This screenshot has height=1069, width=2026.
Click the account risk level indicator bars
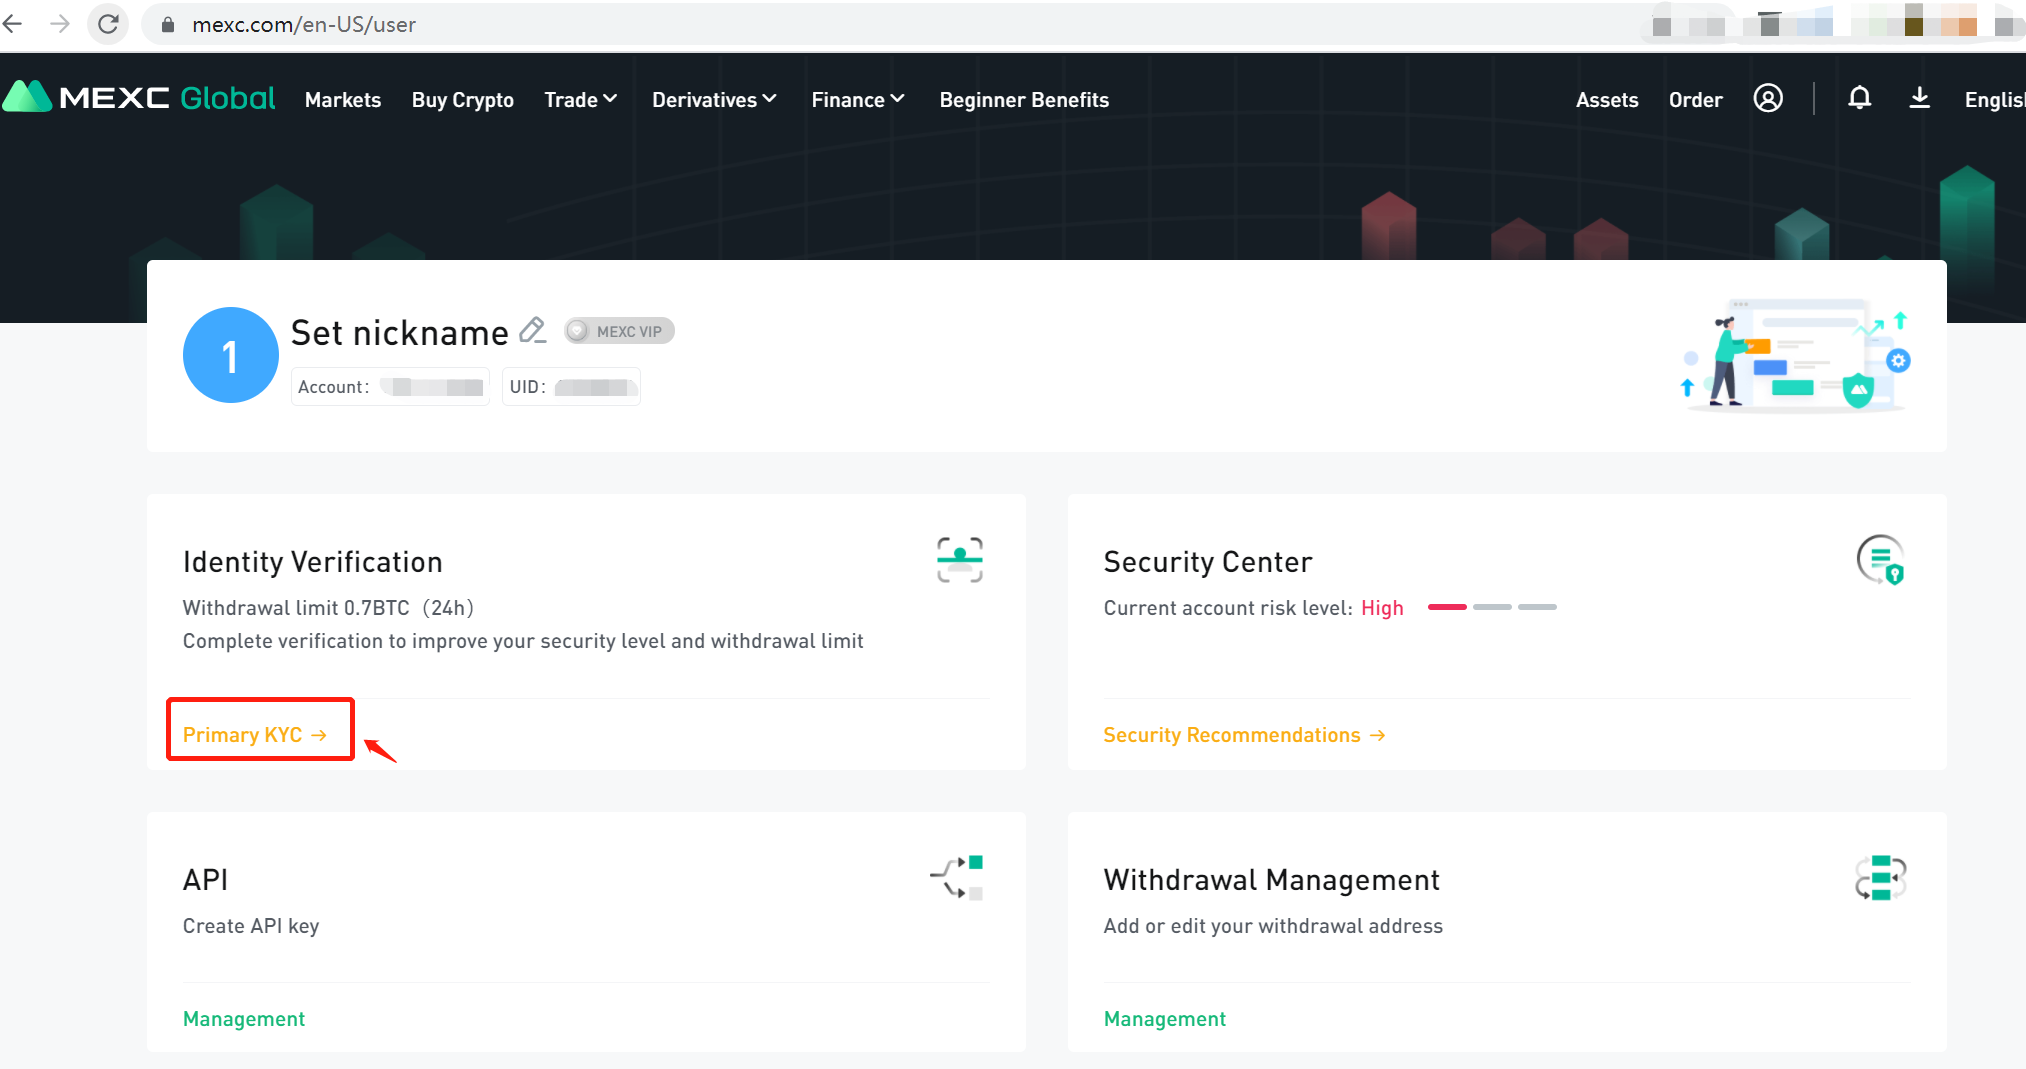(1491, 607)
